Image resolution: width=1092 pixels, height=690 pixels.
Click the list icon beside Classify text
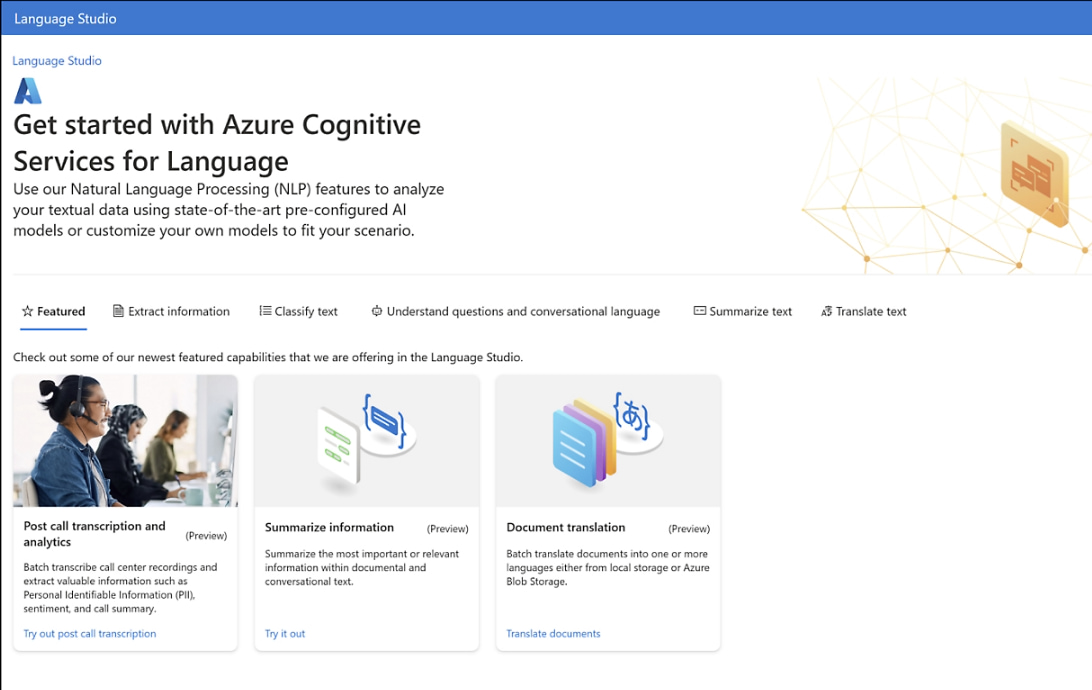tap(265, 311)
